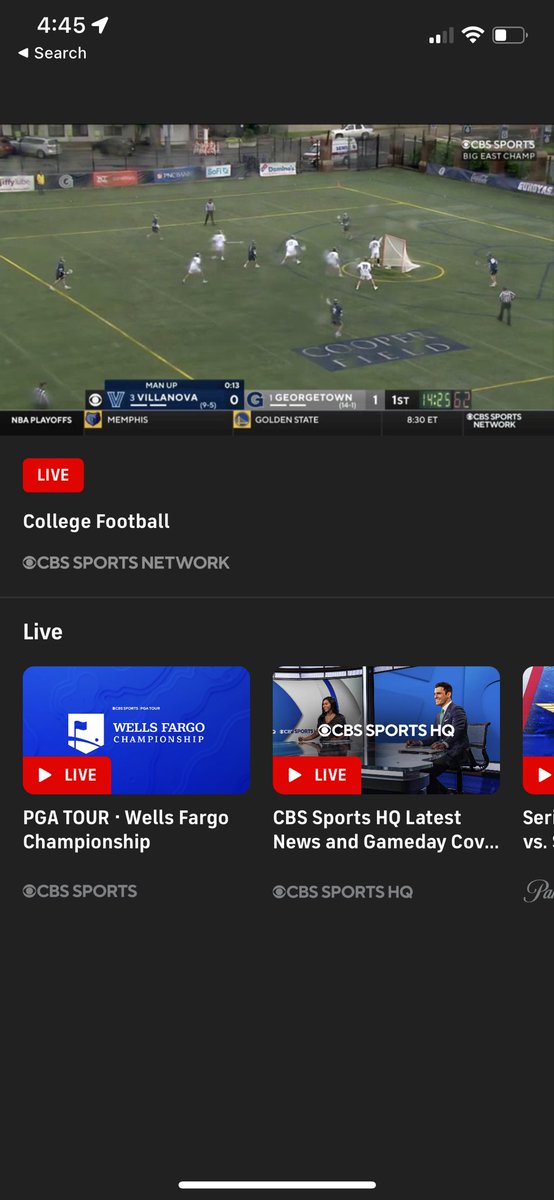Image resolution: width=554 pixels, height=1200 pixels.
Task: Tap the CBS Sports logo under PGA TOUR
Action: click(80, 891)
